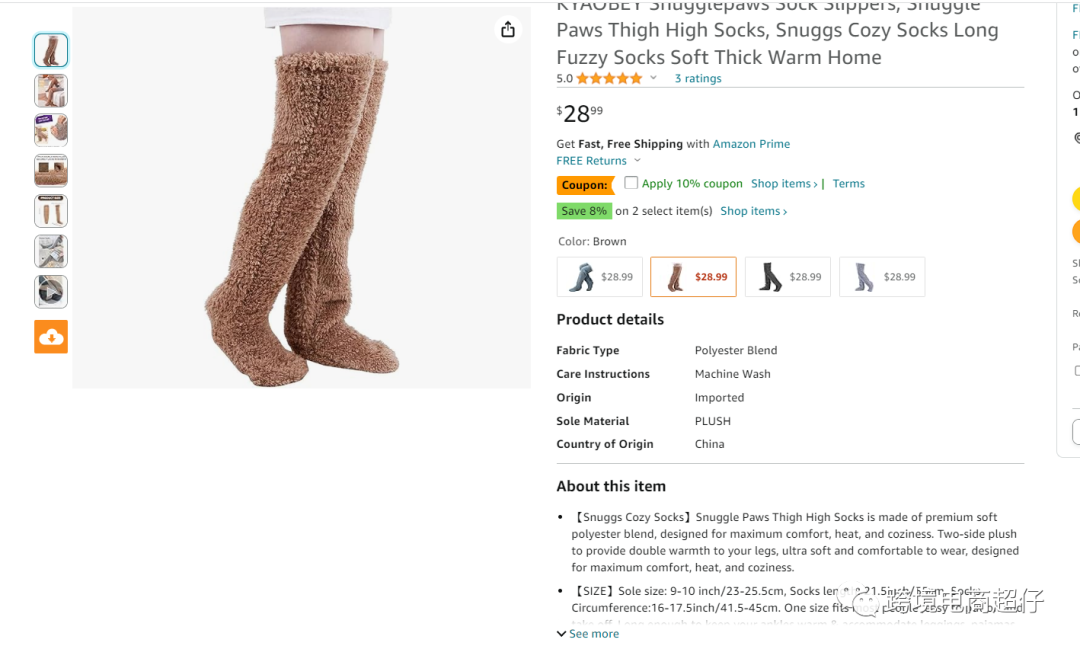Click Shop items beside the 10% coupon
Screen dimensions: 1080x649
(784, 183)
